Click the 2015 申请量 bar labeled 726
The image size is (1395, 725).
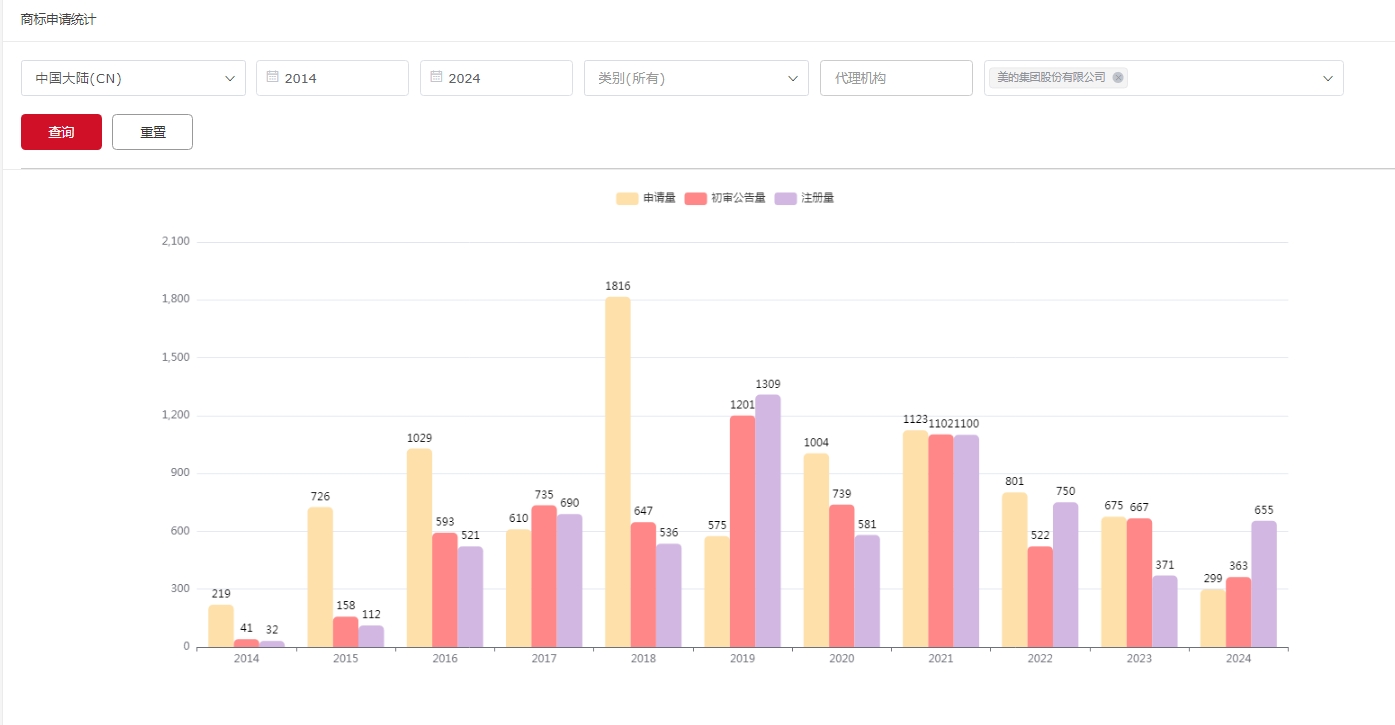[320, 577]
